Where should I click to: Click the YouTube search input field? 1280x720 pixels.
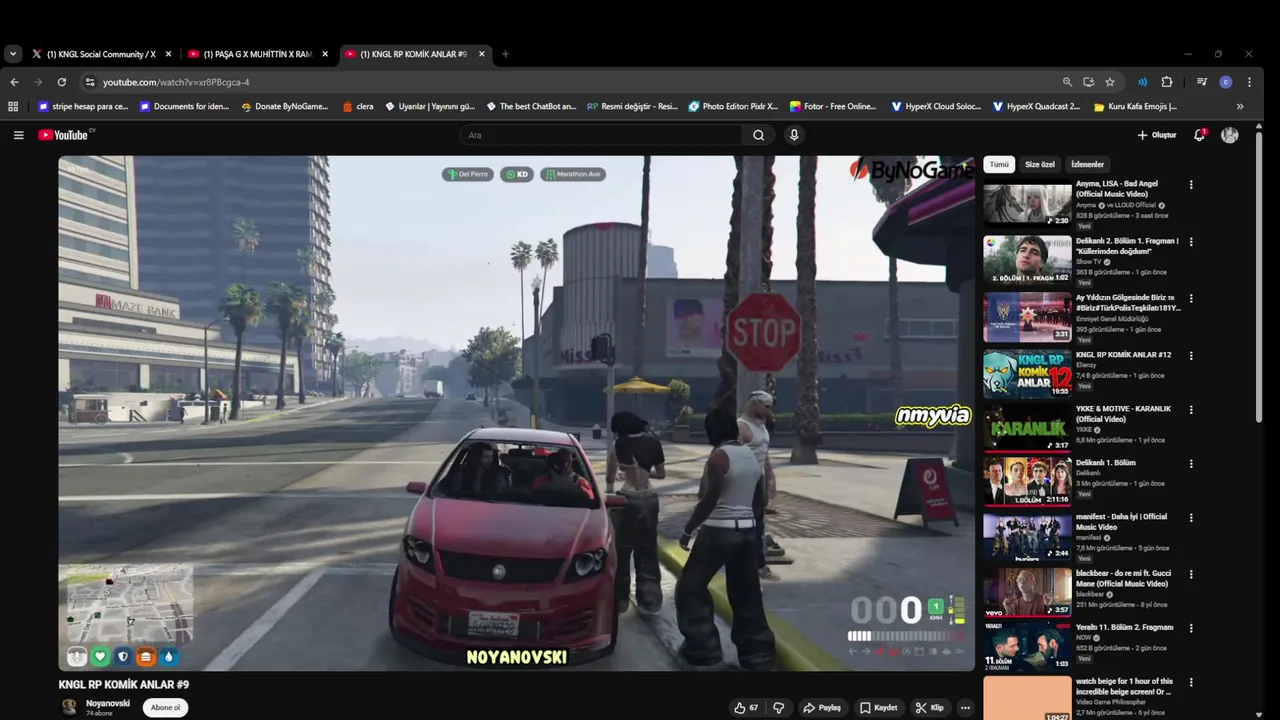(604, 135)
